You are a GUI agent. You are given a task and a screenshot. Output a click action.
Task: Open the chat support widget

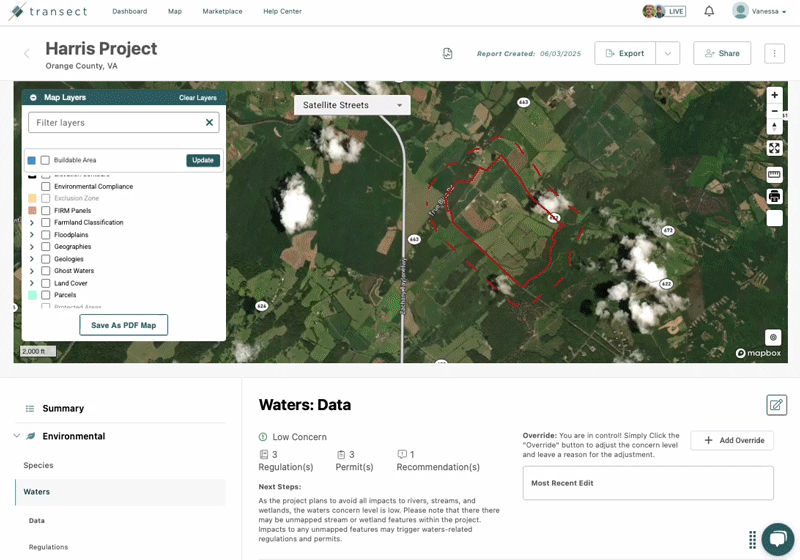[777, 538]
